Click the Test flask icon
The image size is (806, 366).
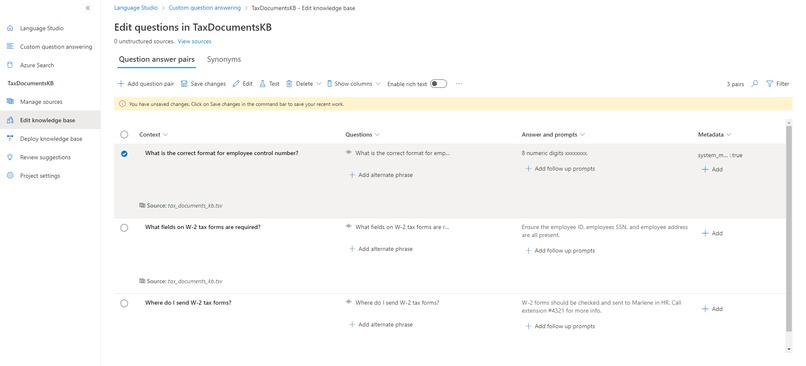[x=262, y=84]
